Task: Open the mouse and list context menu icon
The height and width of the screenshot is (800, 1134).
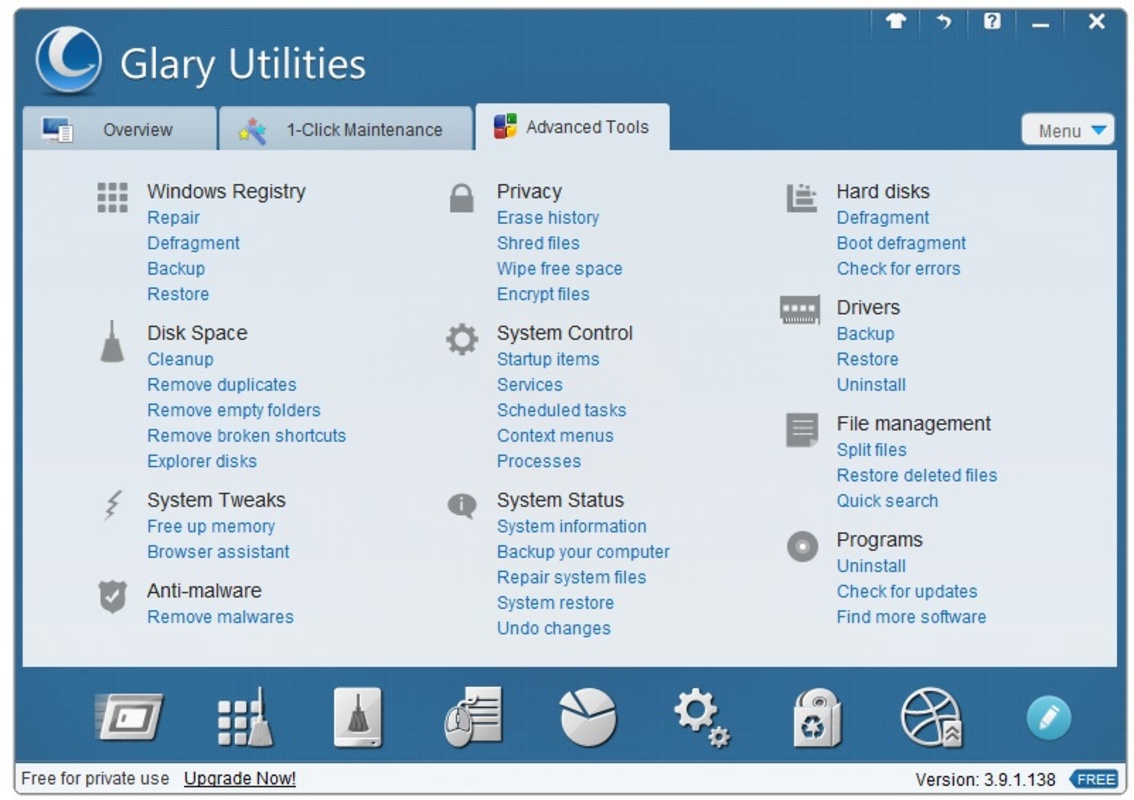Action: [473, 717]
